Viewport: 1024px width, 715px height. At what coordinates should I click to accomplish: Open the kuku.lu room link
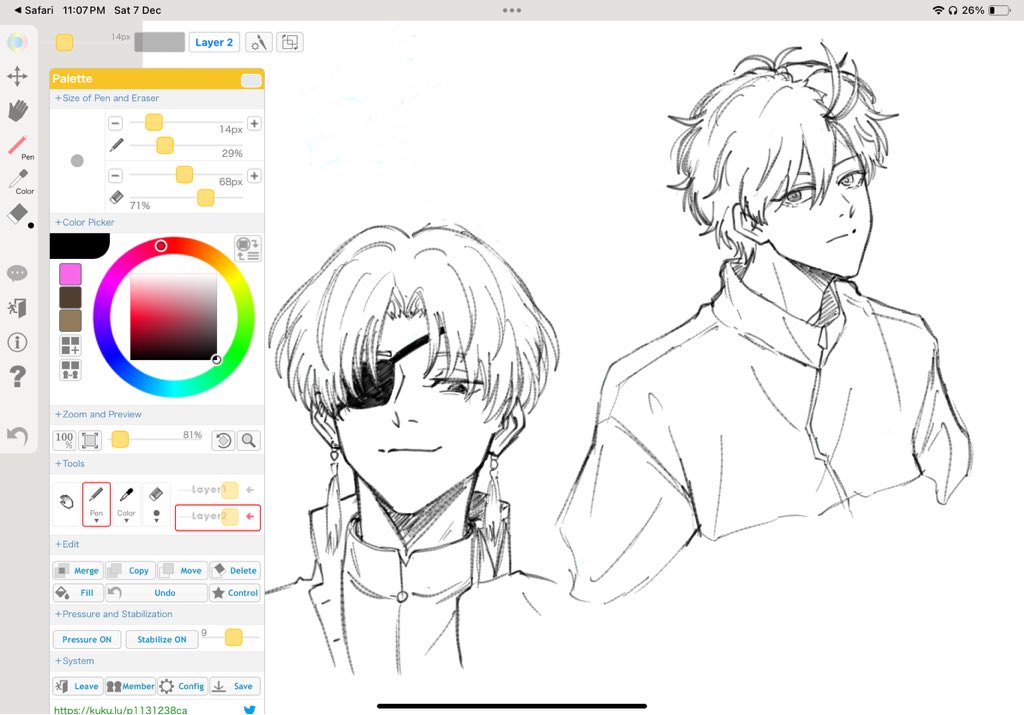click(x=121, y=710)
